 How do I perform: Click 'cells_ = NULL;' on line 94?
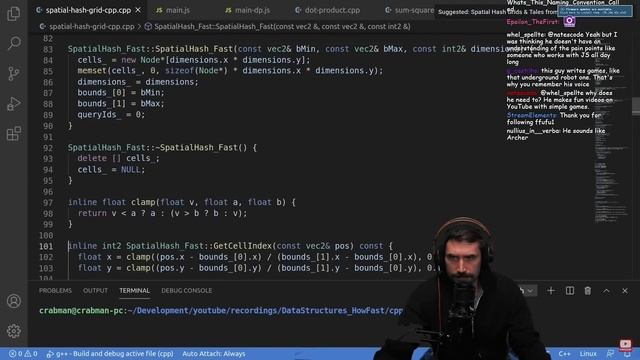pyautogui.click(x=111, y=169)
